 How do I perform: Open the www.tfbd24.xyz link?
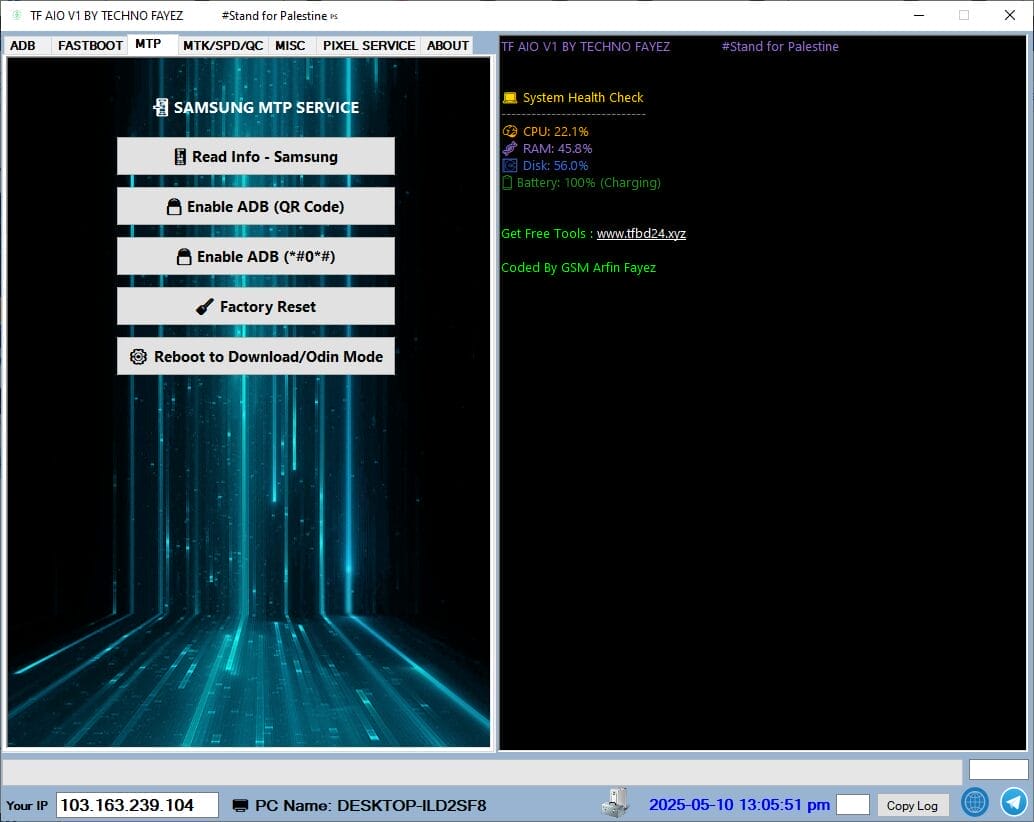pos(639,233)
